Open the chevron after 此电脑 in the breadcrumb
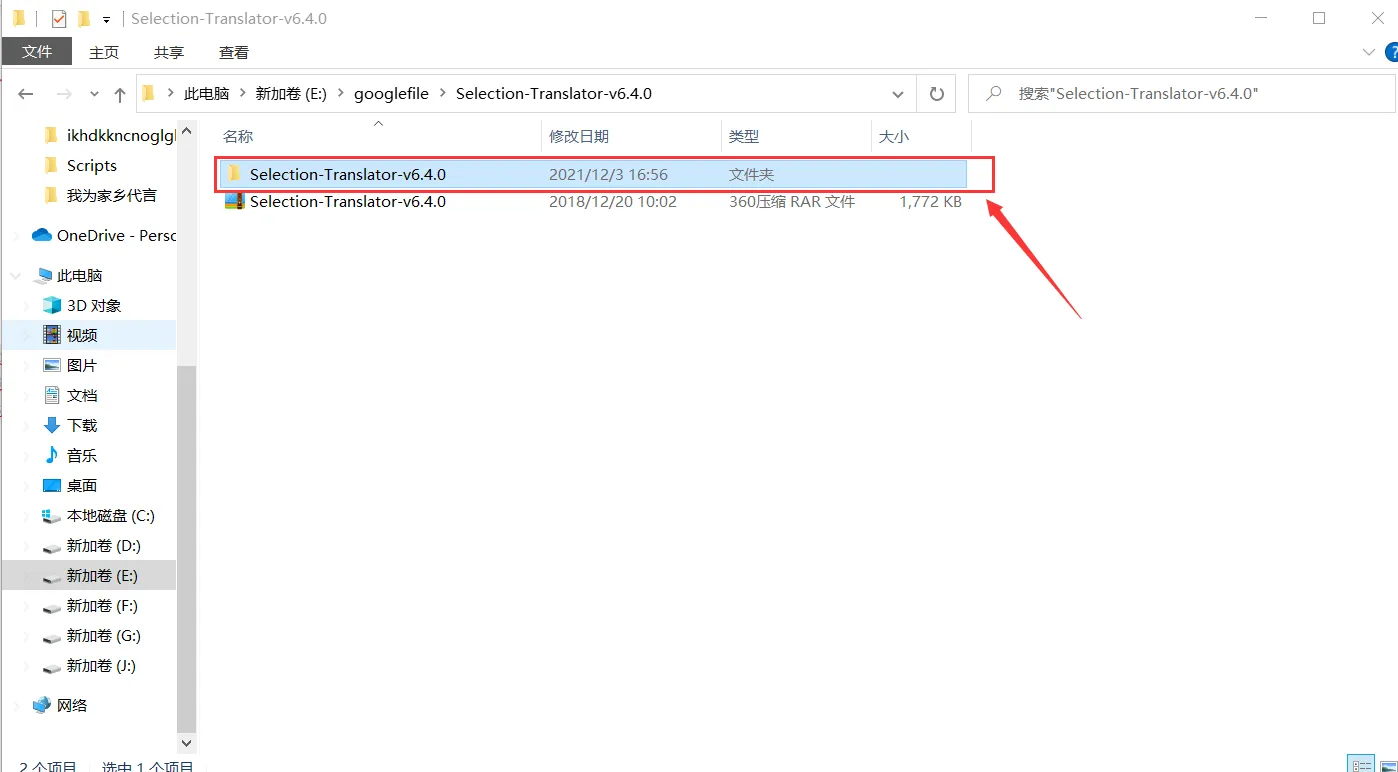Image resolution: width=1398 pixels, height=772 pixels. tap(242, 93)
